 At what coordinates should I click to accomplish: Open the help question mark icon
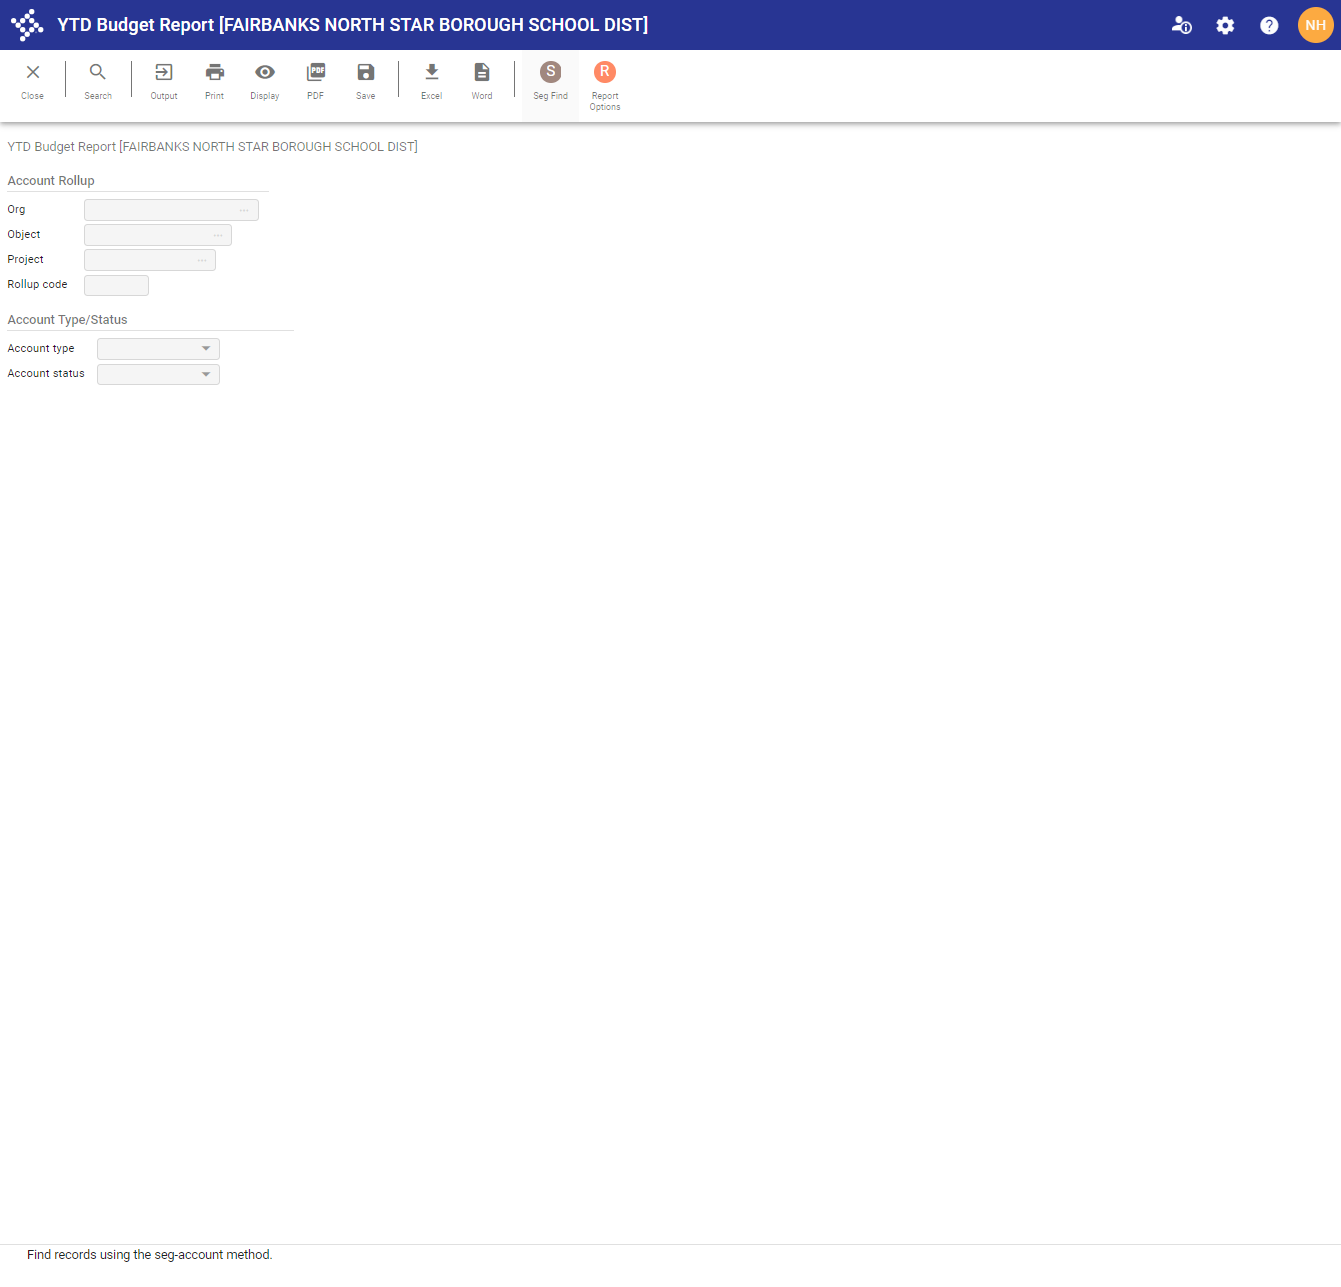[1269, 25]
